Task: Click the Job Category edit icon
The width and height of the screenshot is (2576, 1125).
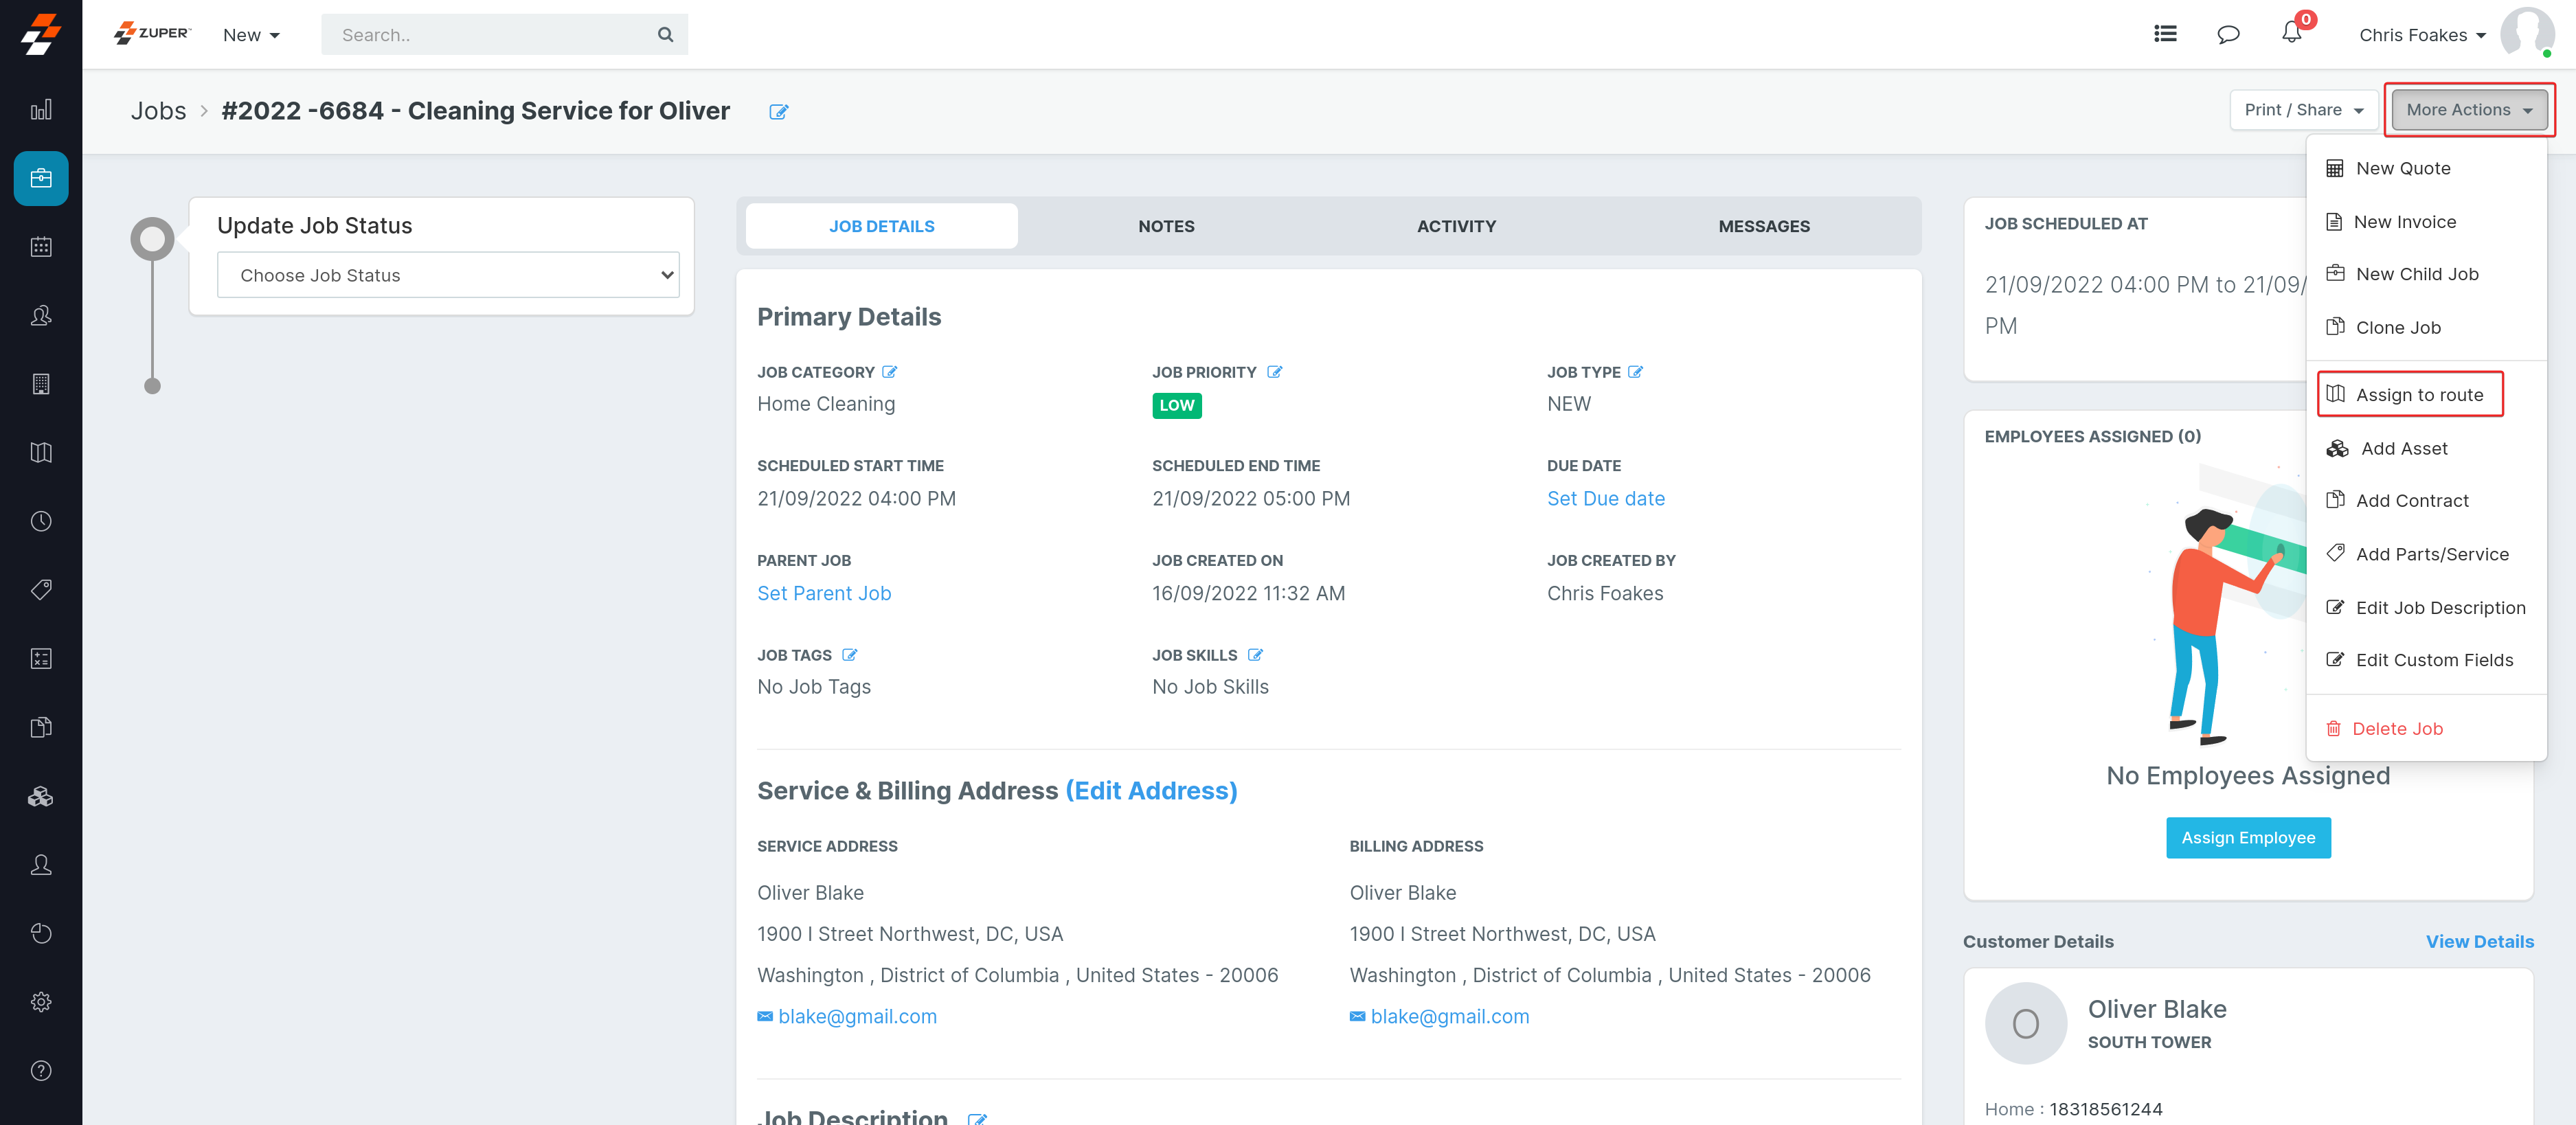Action: point(890,372)
